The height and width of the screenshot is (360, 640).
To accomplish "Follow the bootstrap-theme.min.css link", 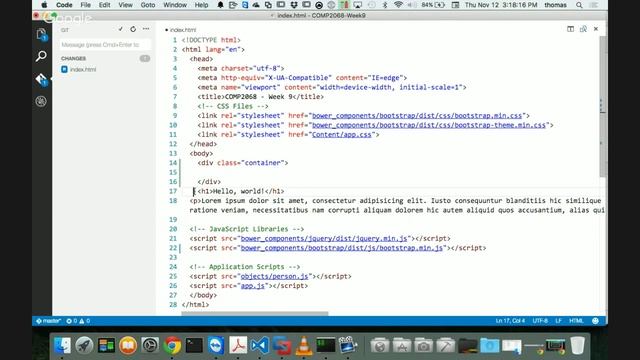I will tap(429, 125).
